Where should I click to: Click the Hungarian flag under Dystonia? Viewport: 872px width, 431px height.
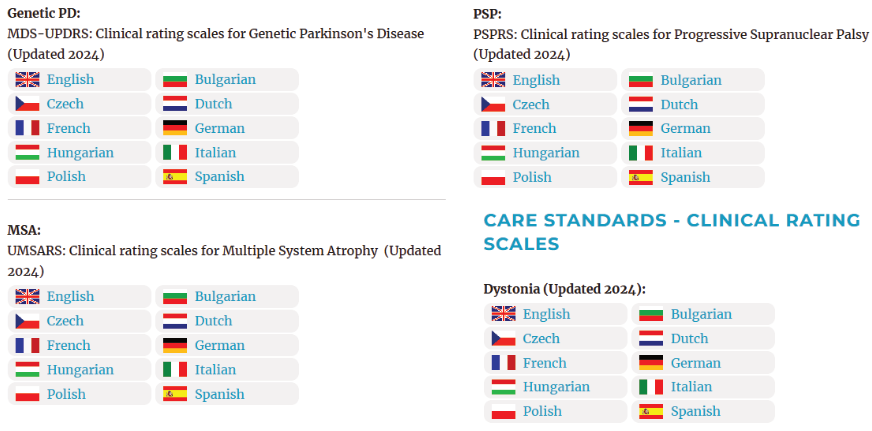click(x=503, y=387)
